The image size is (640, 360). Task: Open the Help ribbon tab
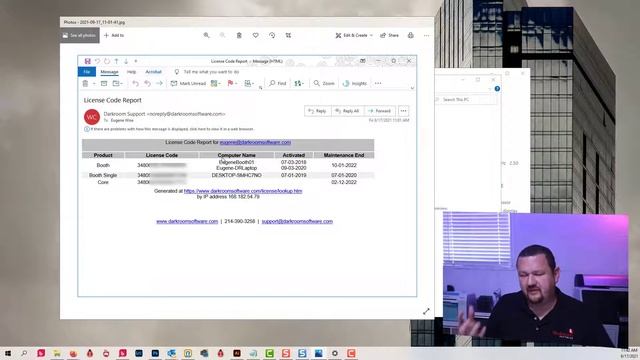click(131, 72)
